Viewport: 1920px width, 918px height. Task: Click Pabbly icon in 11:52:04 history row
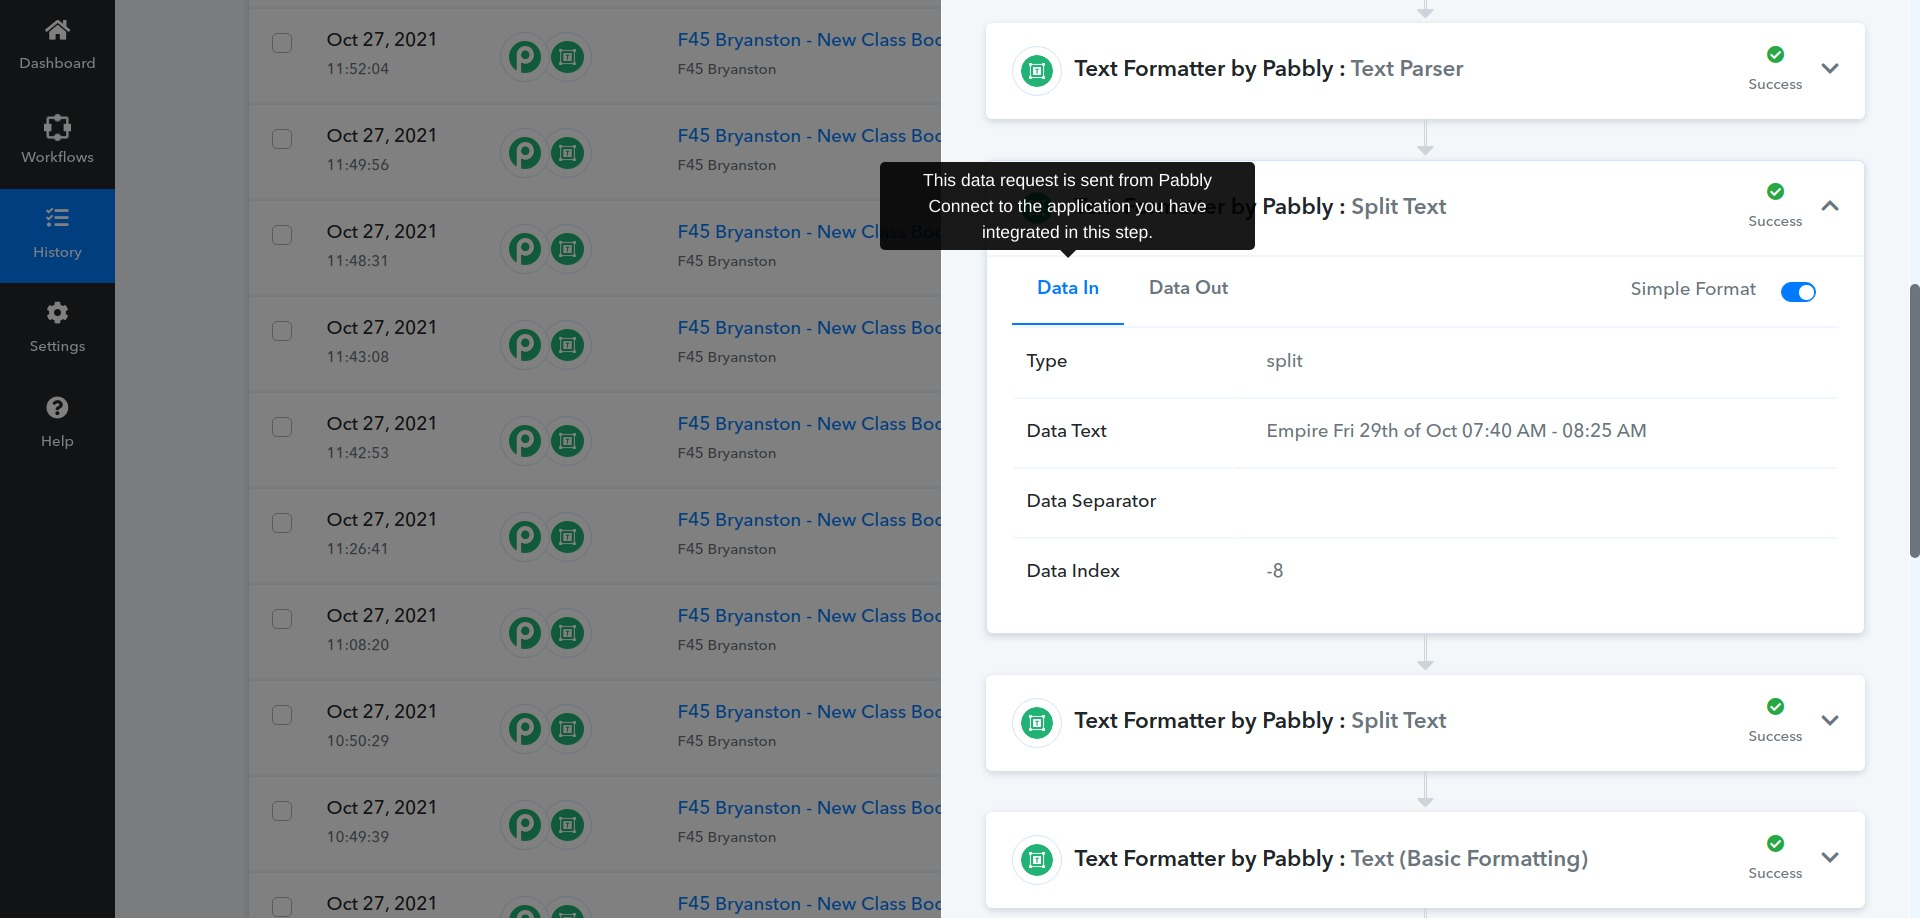tap(525, 57)
